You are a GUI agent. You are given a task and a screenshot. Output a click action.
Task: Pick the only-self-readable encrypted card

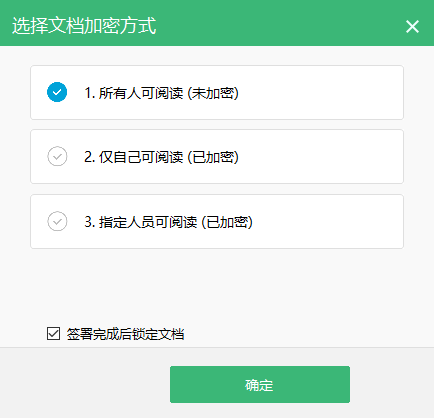pyautogui.click(x=217, y=157)
